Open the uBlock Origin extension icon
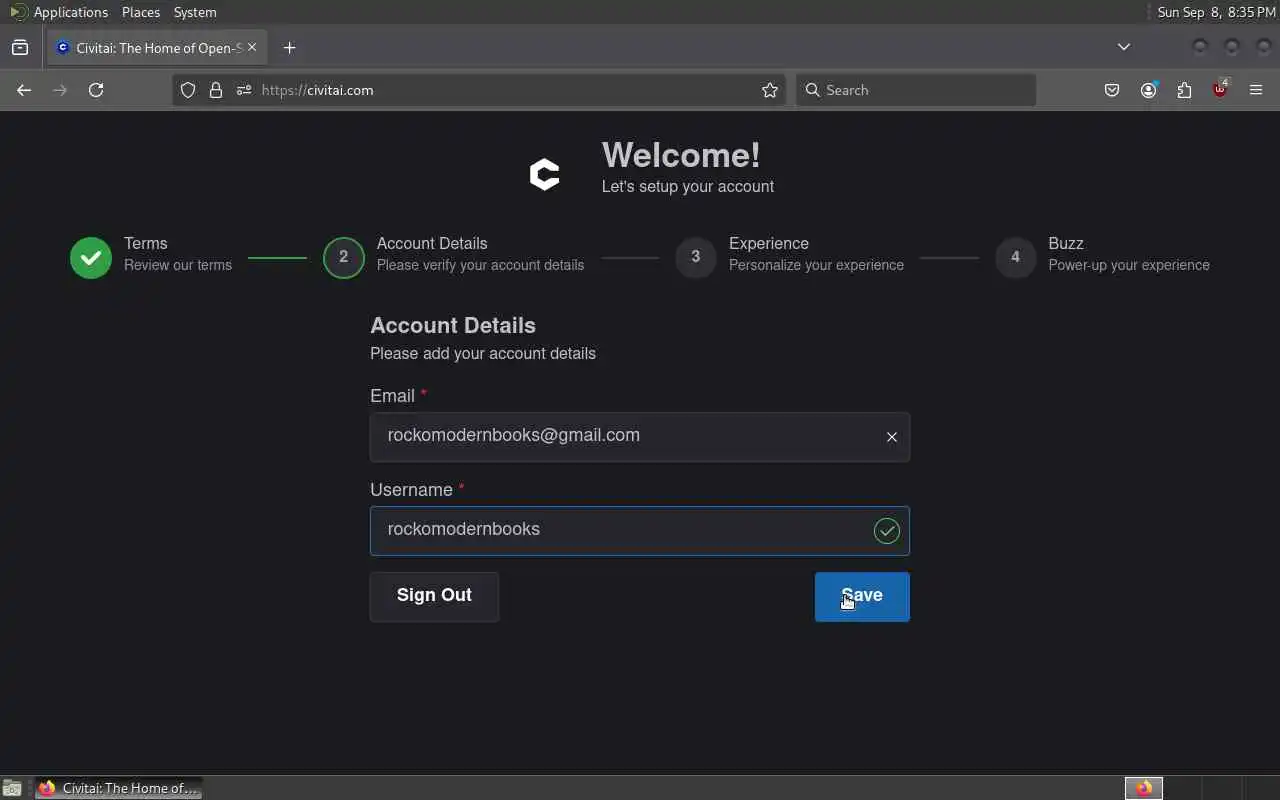Viewport: 1280px width, 800px height. (1220, 89)
